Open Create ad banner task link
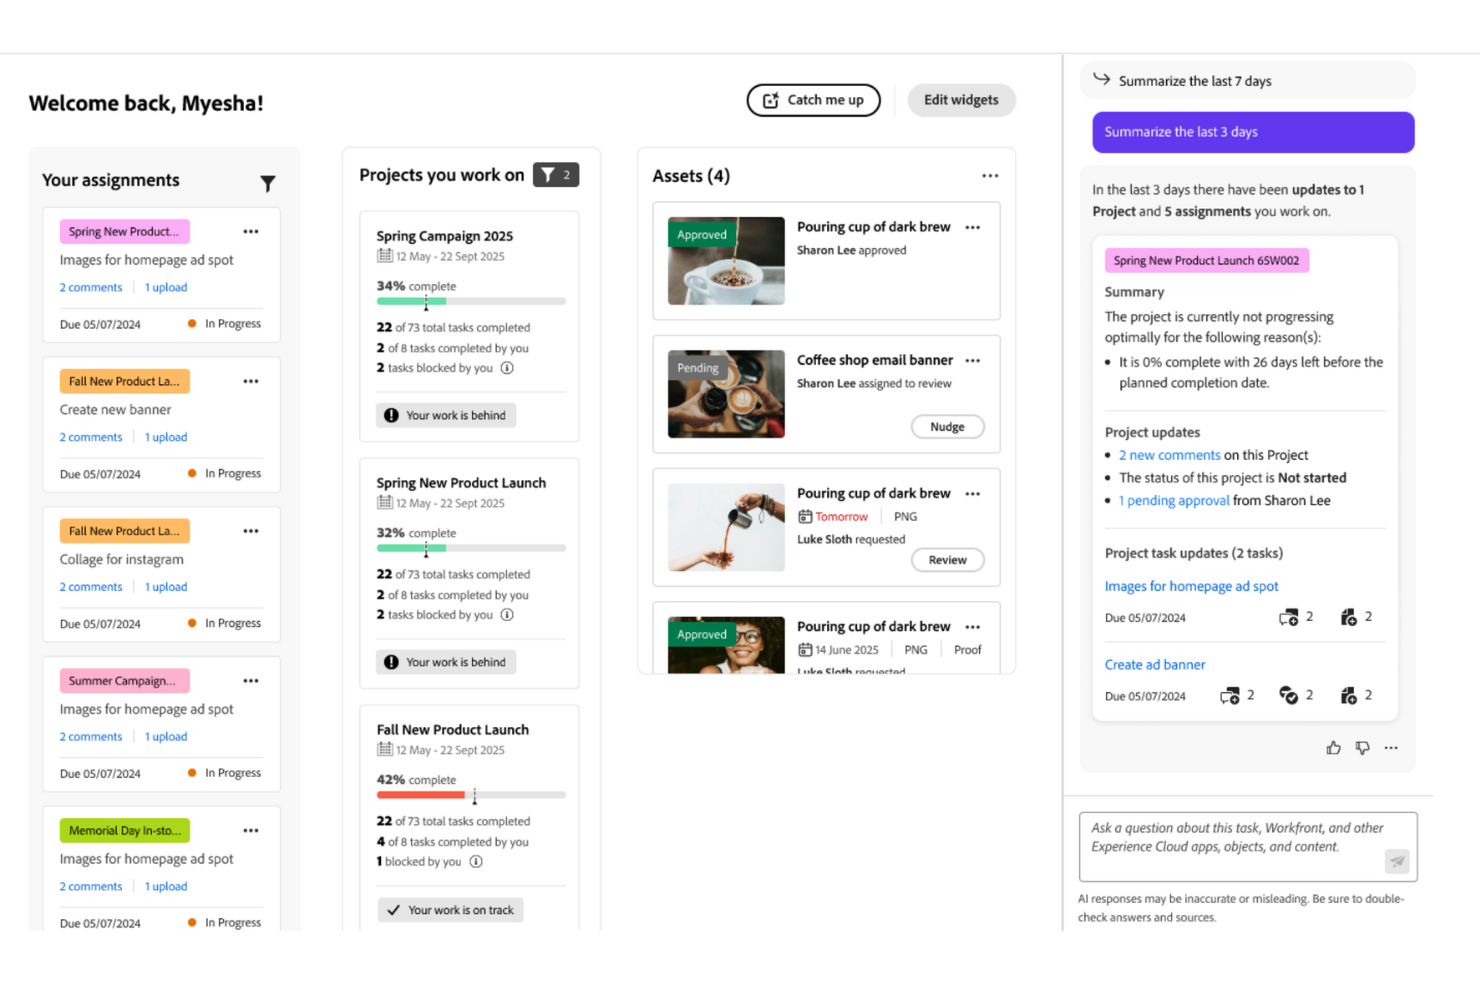 [1154, 665]
